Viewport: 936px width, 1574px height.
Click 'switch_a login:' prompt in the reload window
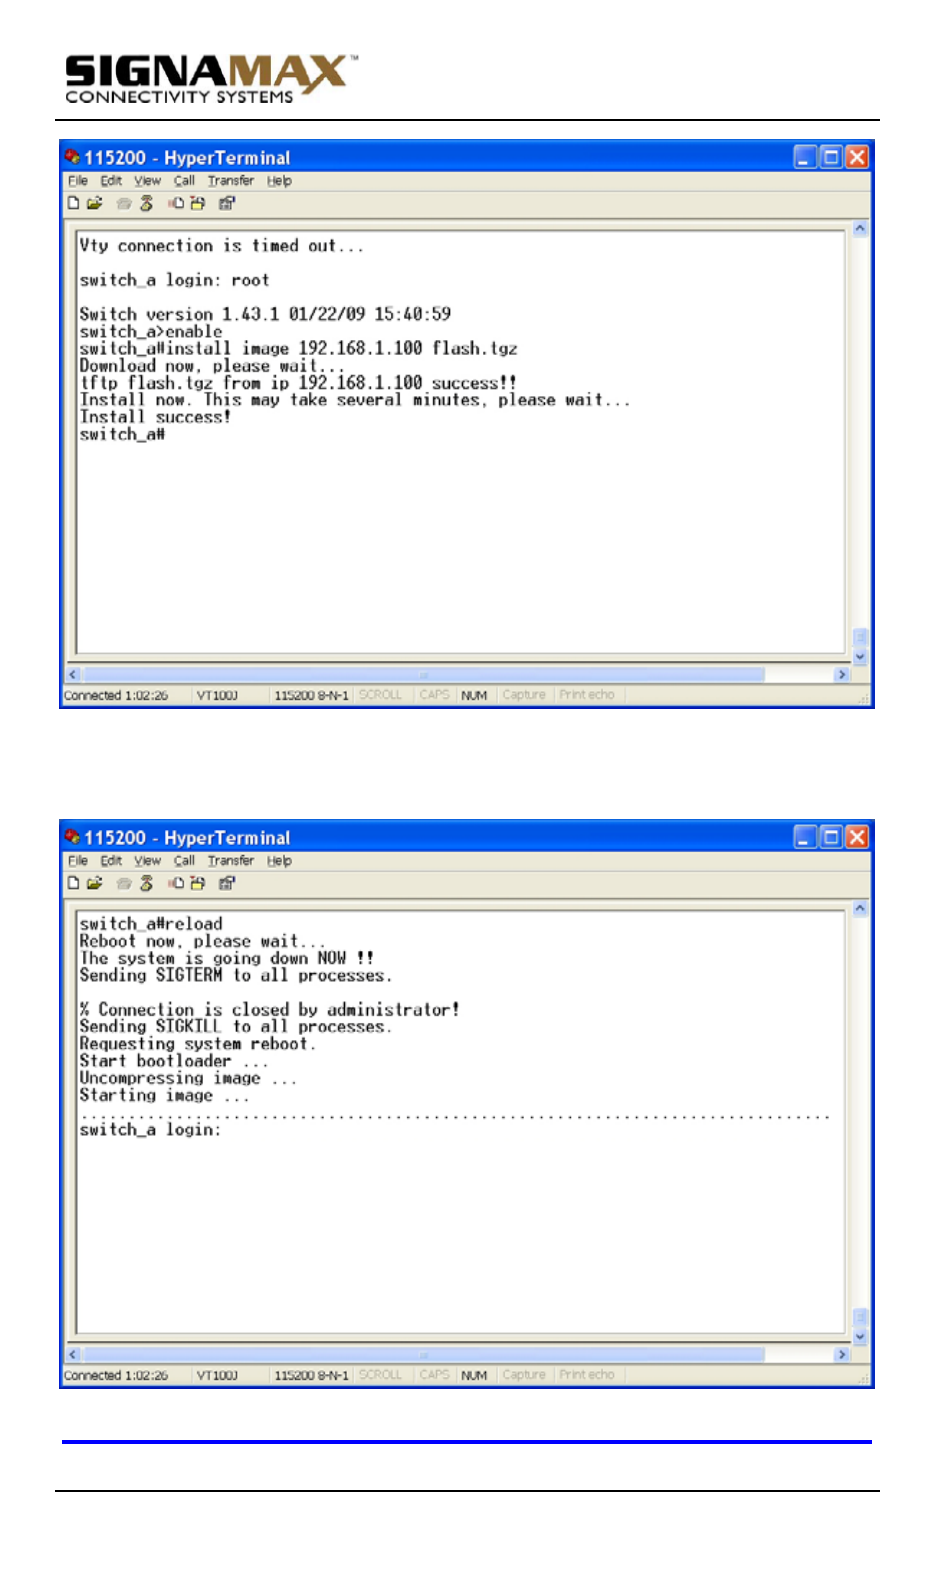[150, 1130]
